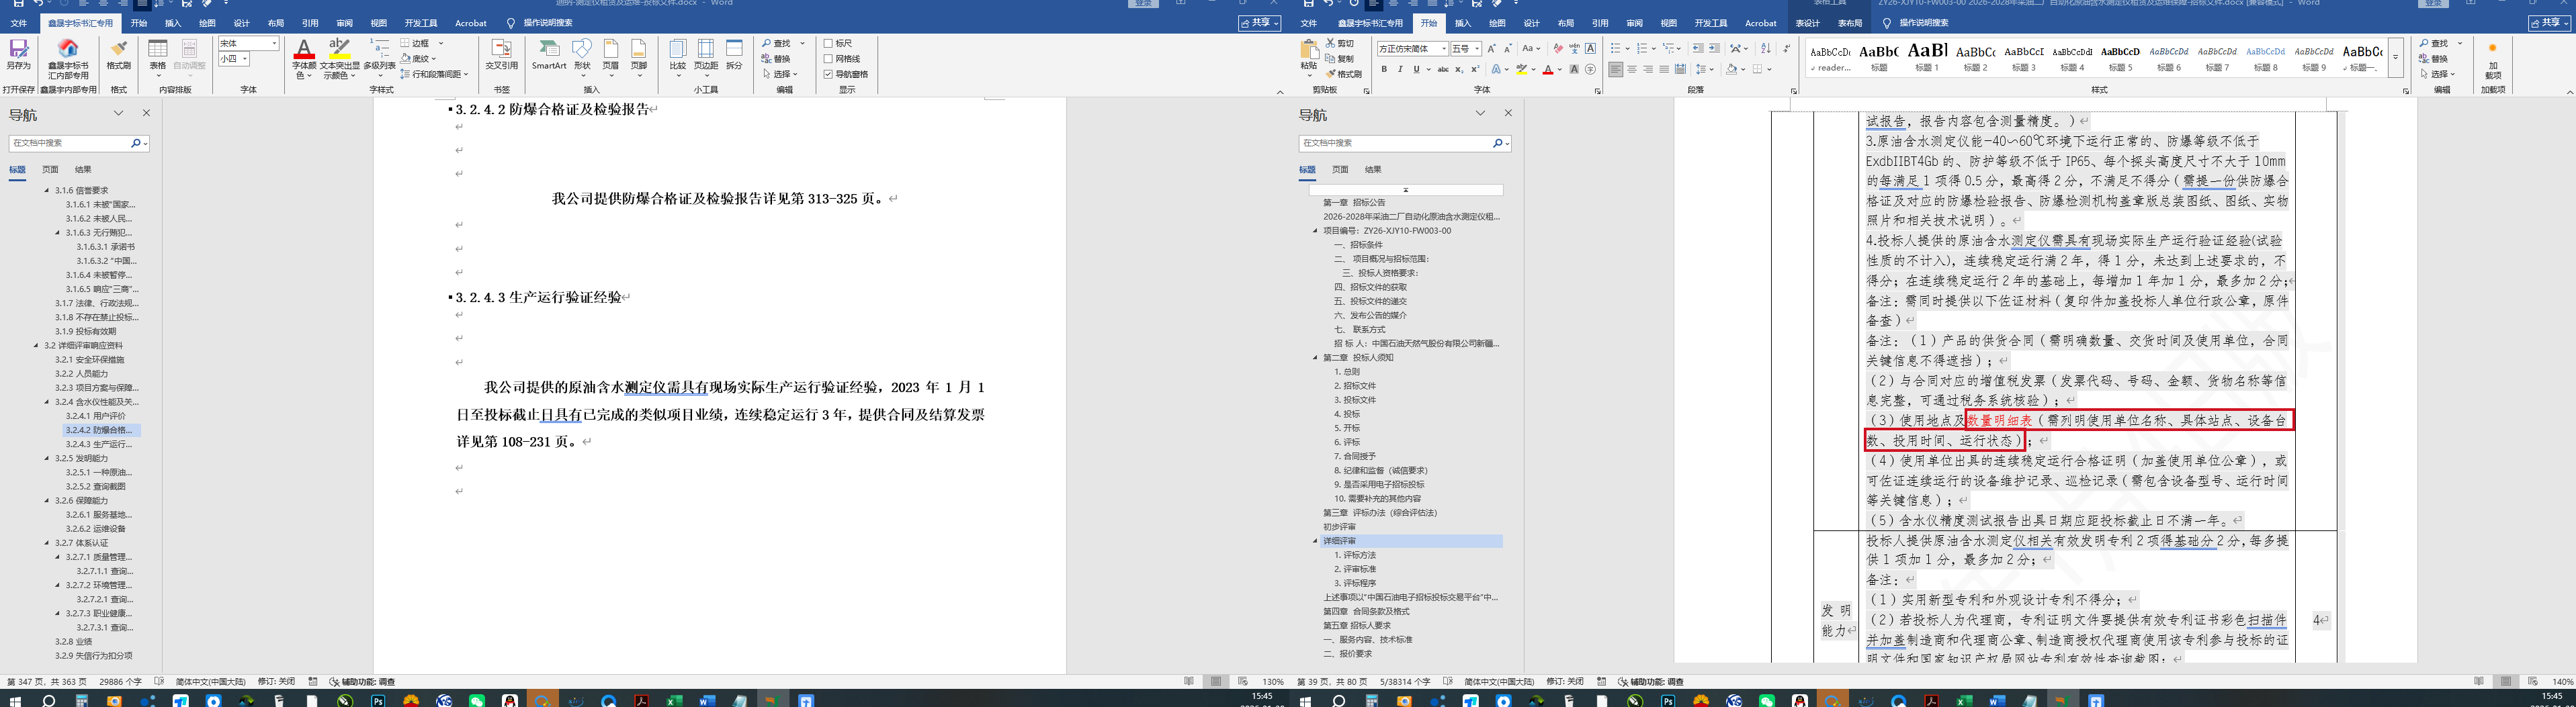Screen dimensions: 2576x707
Task: Select 3.2.4.3 生产运行 in left navigation
Action: [x=98, y=444]
